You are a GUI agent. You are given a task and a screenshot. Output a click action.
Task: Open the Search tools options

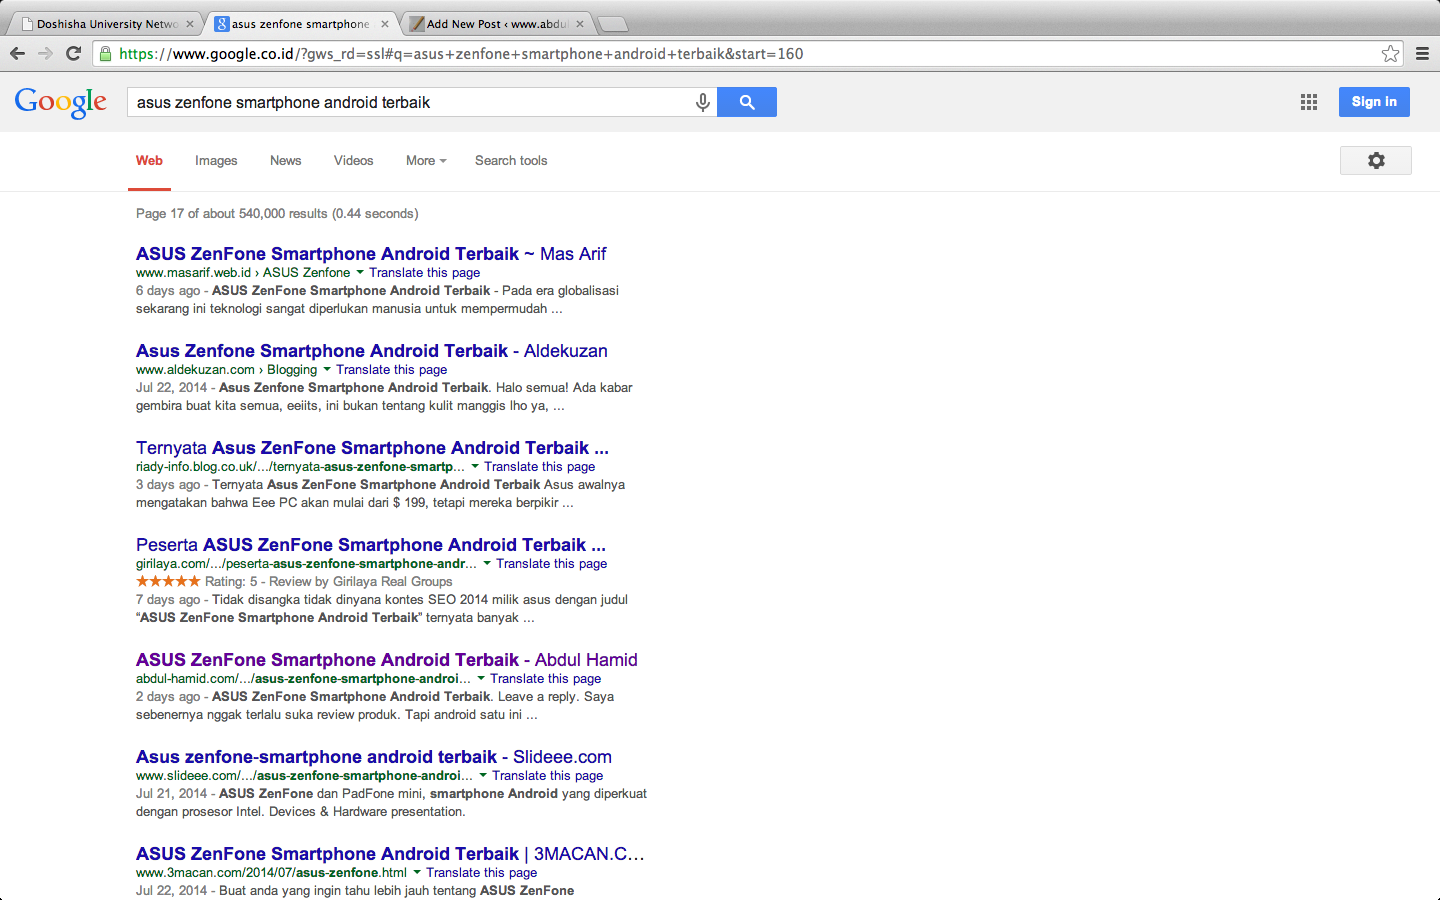[x=511, y=161]
